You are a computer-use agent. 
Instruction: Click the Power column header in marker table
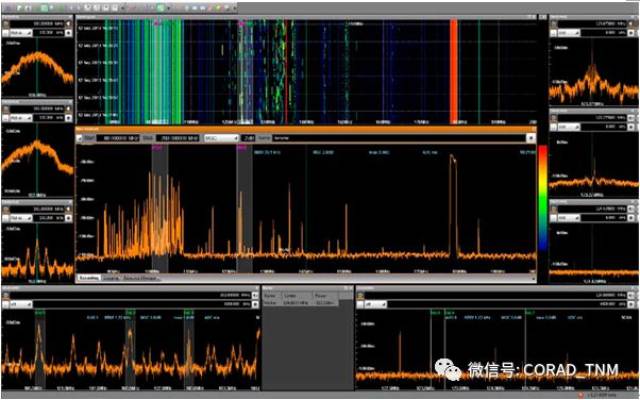coord(325,296)
